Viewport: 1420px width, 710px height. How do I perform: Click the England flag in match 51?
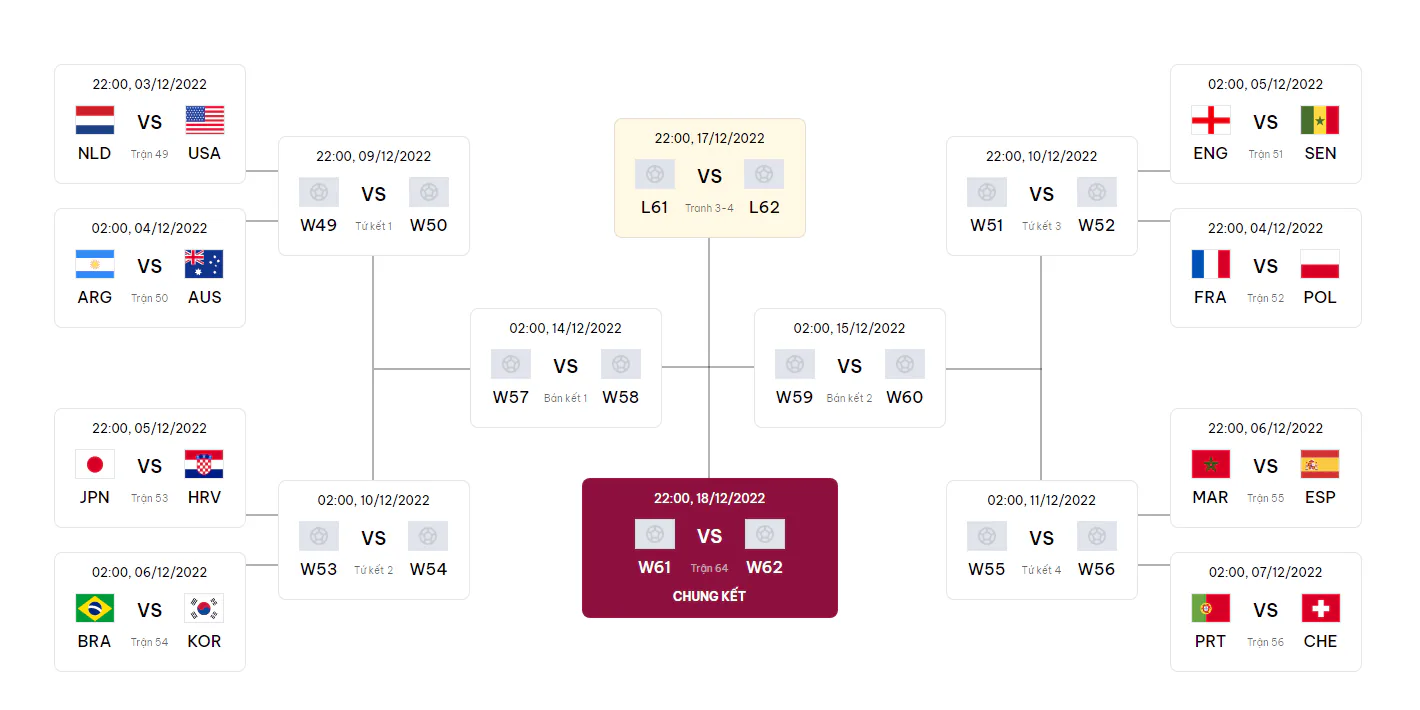point(1211,120)
